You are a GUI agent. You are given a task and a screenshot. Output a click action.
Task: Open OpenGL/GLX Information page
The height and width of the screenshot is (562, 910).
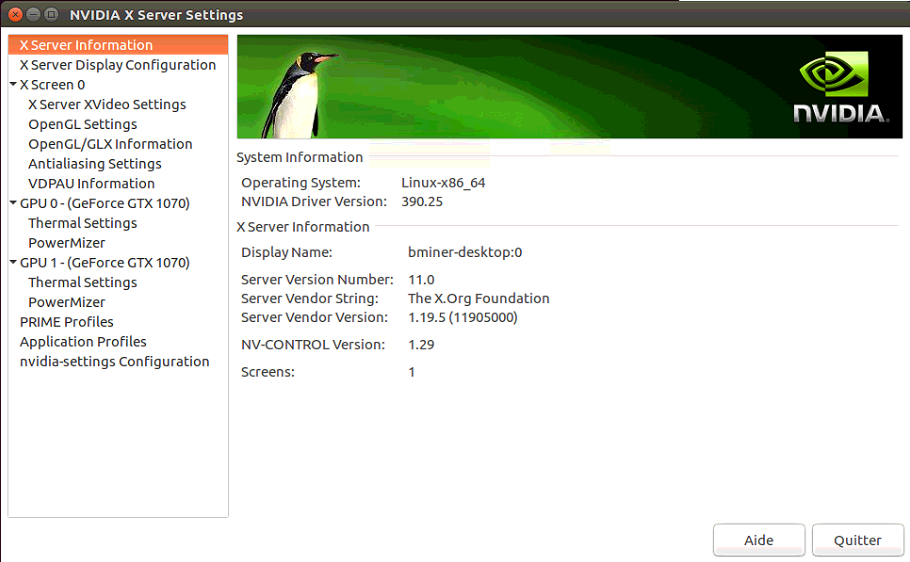(x=110, y=144)
